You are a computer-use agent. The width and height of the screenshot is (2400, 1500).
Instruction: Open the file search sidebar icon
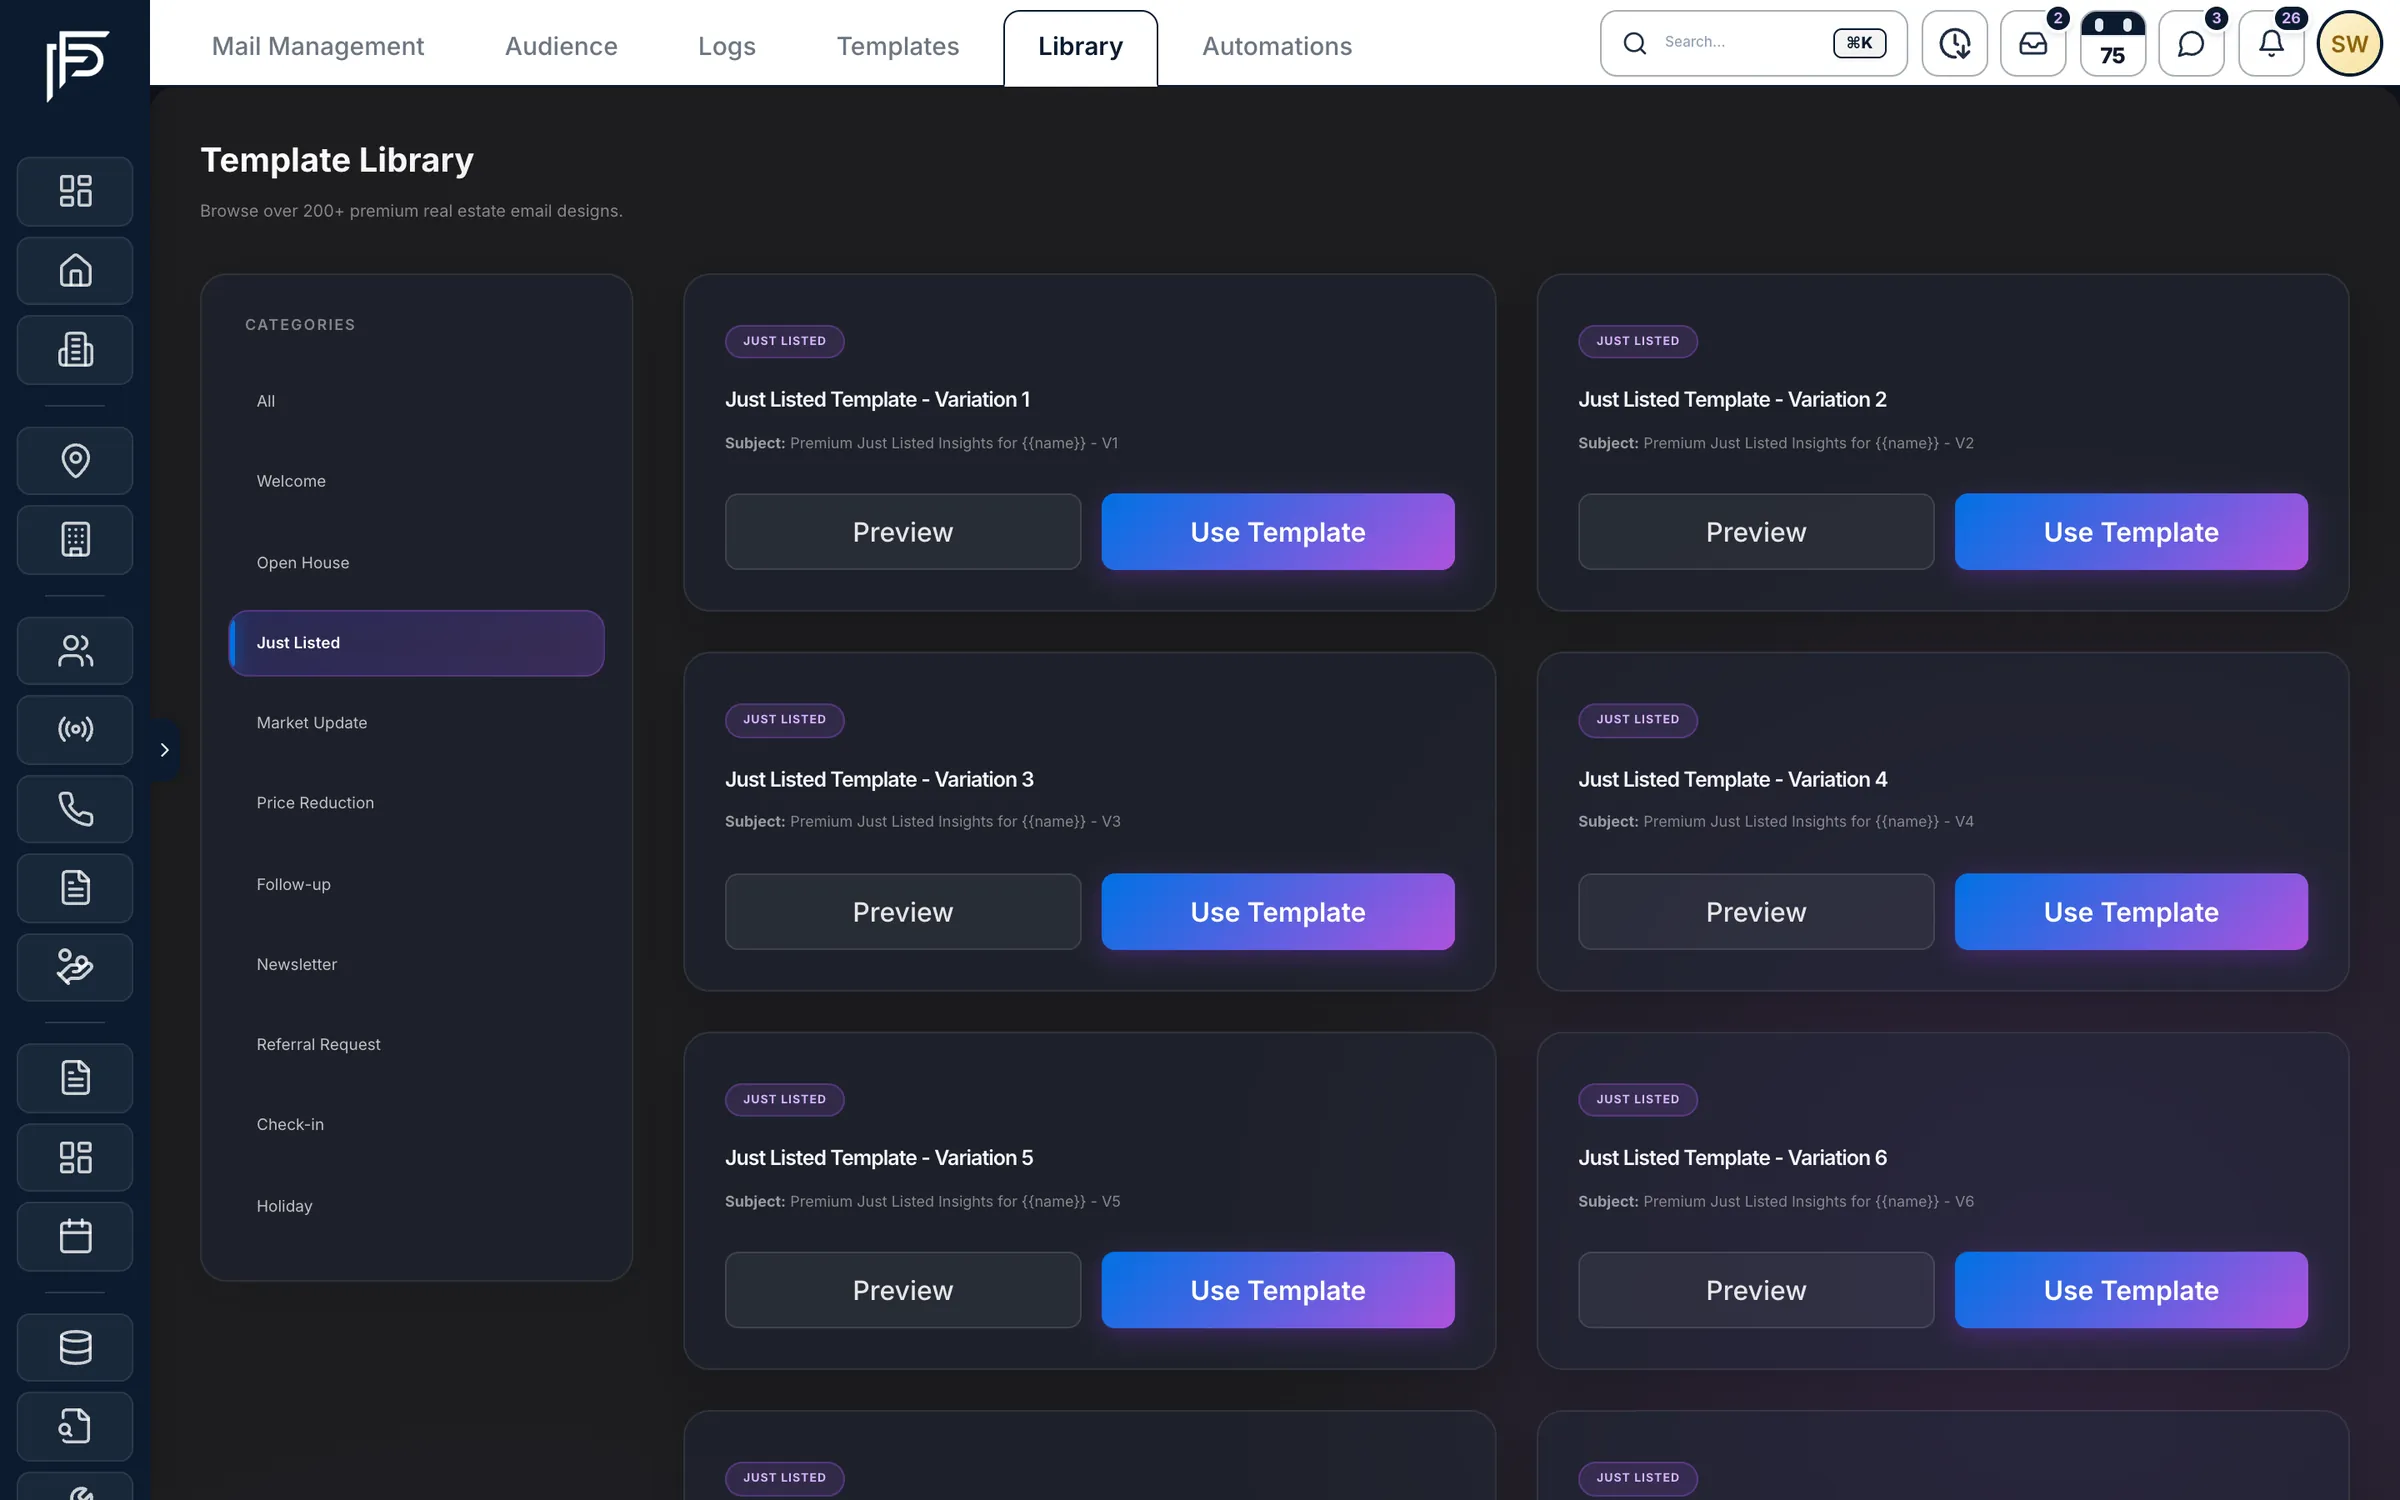pos(75,1426)
